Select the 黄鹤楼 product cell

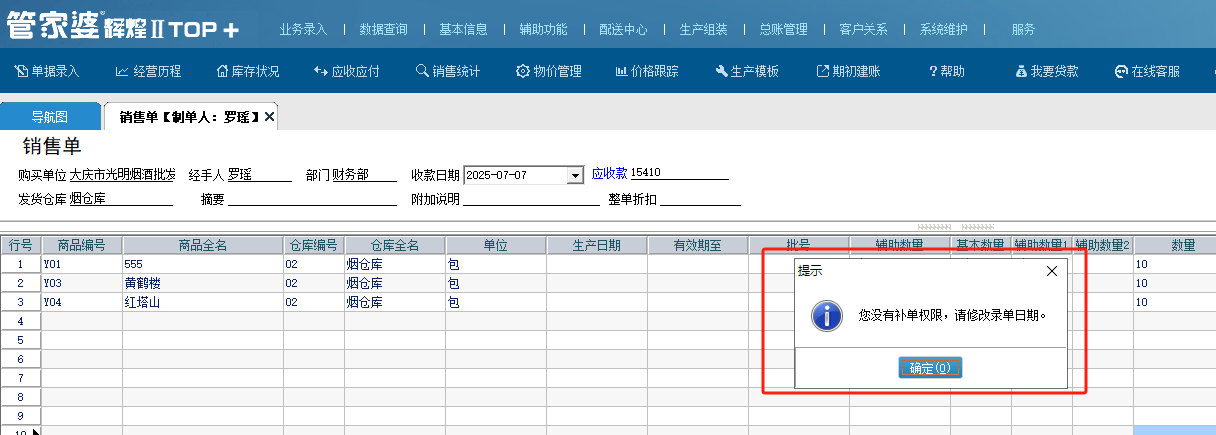pos(203,283)
